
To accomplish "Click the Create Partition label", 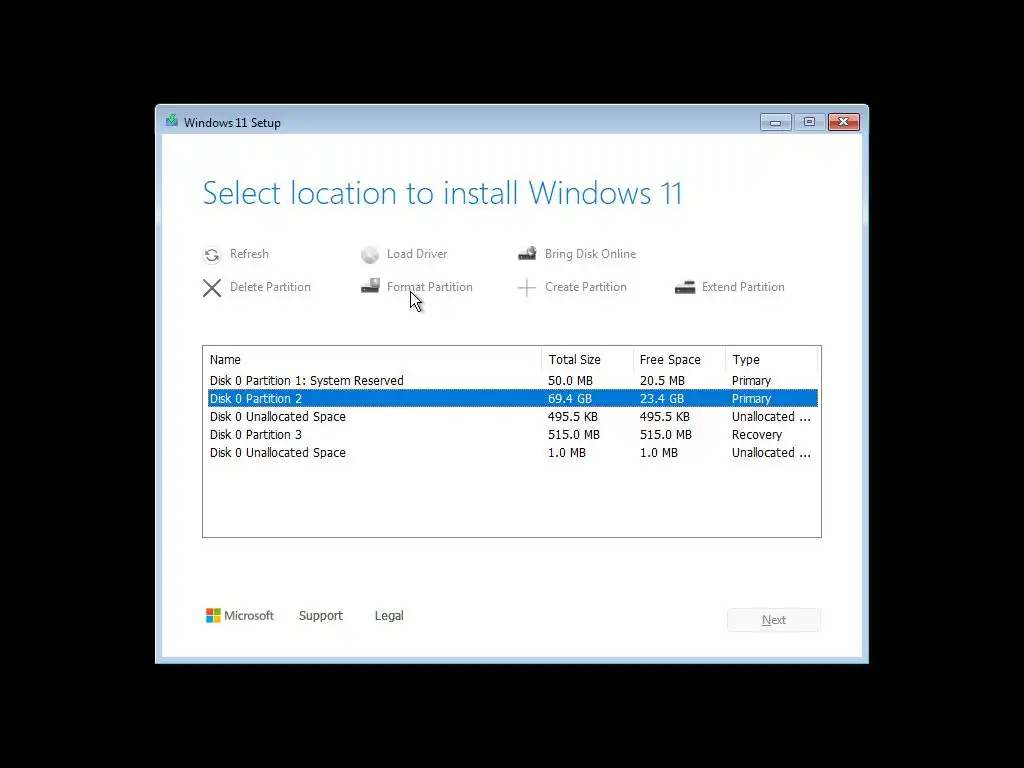I will click(586, 287).
